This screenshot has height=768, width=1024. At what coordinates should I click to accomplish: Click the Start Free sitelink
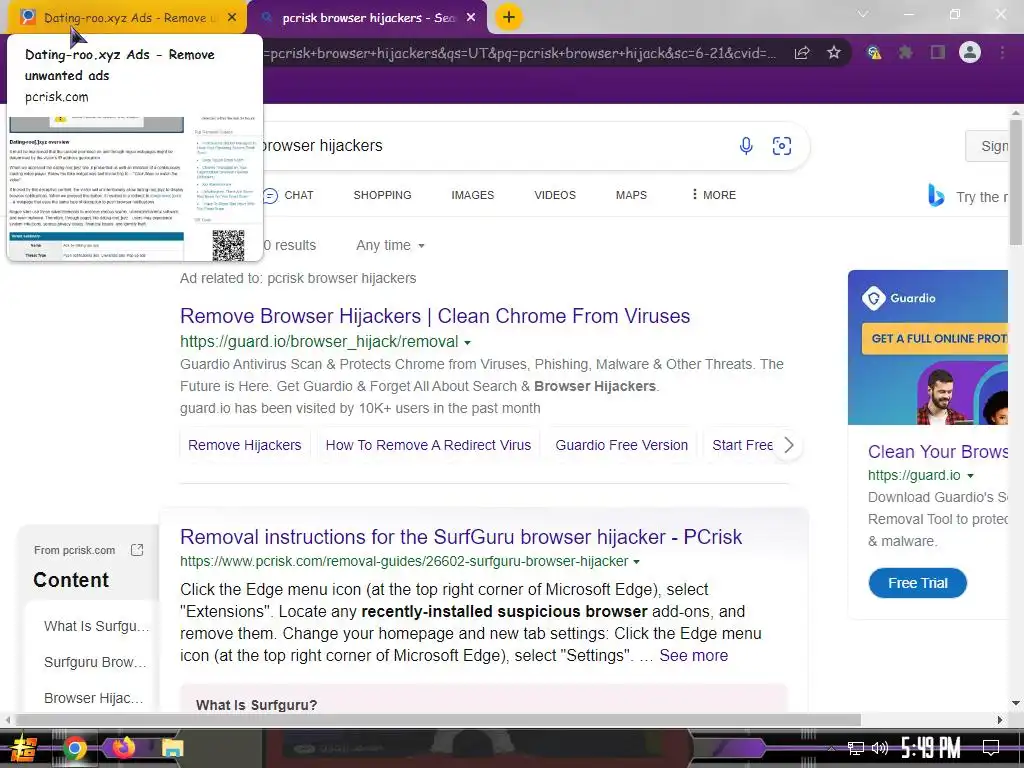(x=742, y=445)
